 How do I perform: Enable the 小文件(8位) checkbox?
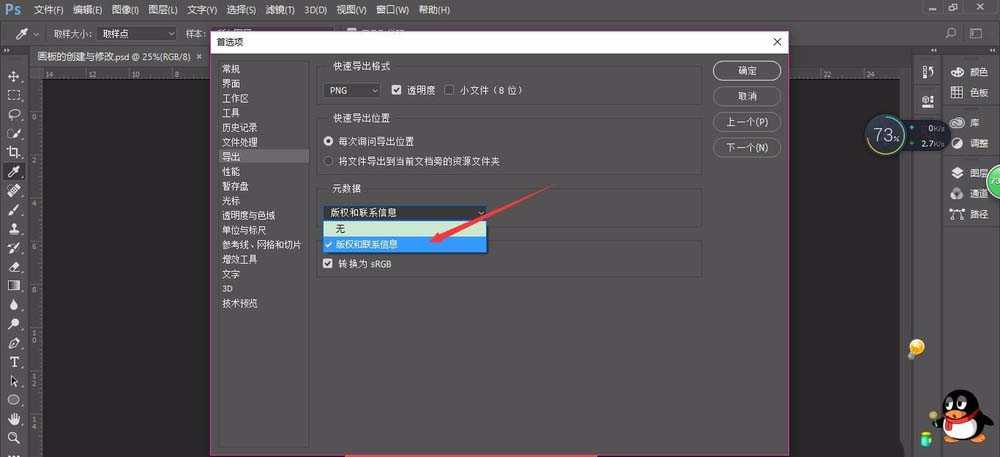pos(449,90)
